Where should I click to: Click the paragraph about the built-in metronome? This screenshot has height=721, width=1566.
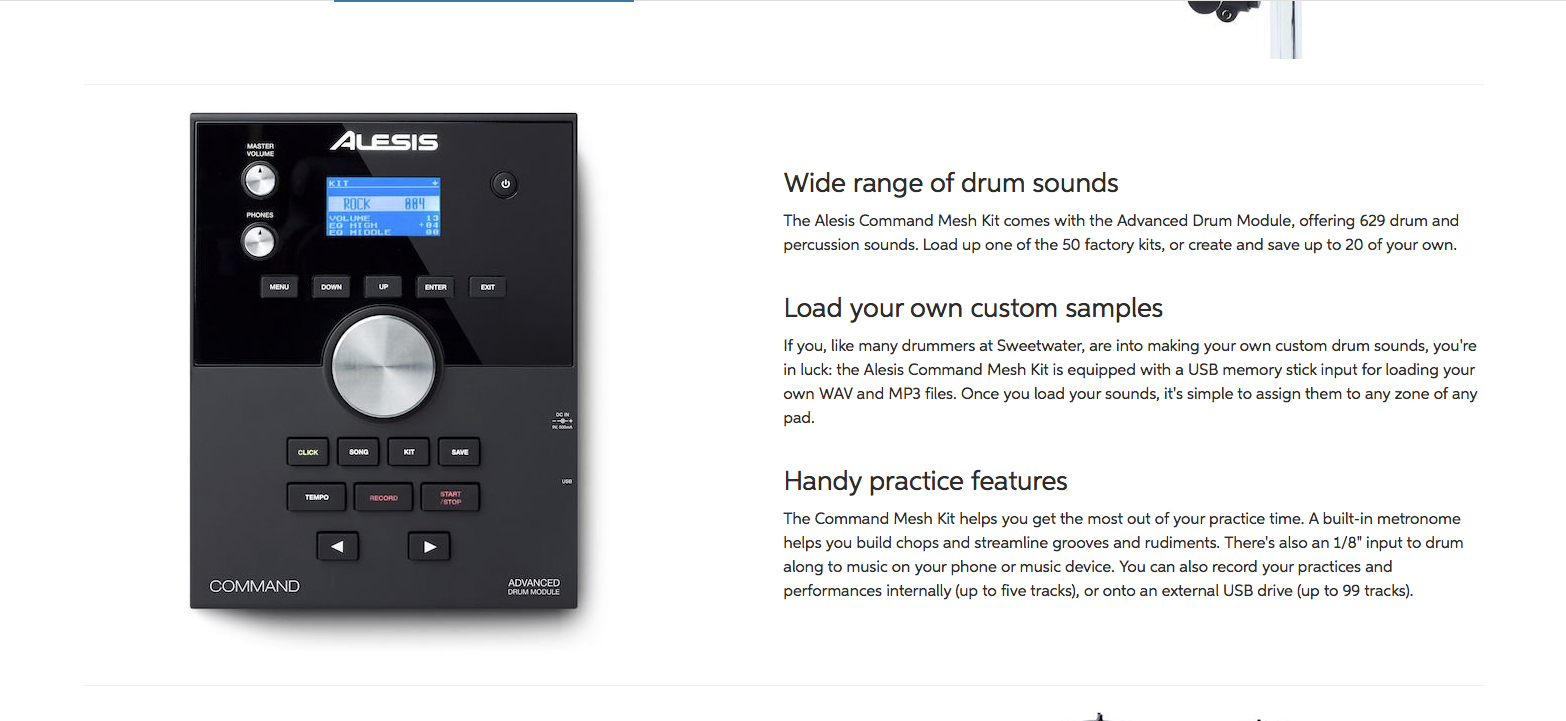pyautogui.click(x=1123, y=555)
